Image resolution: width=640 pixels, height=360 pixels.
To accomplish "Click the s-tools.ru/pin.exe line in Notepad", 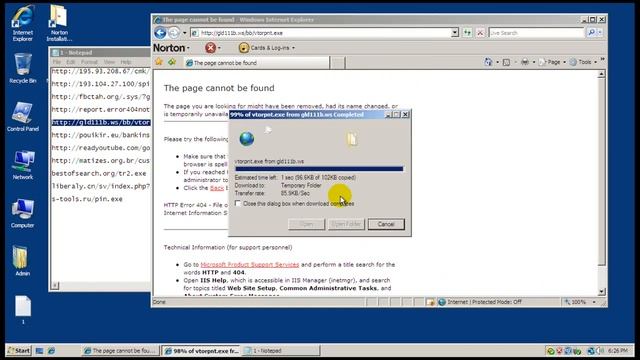I will (87, 199).
